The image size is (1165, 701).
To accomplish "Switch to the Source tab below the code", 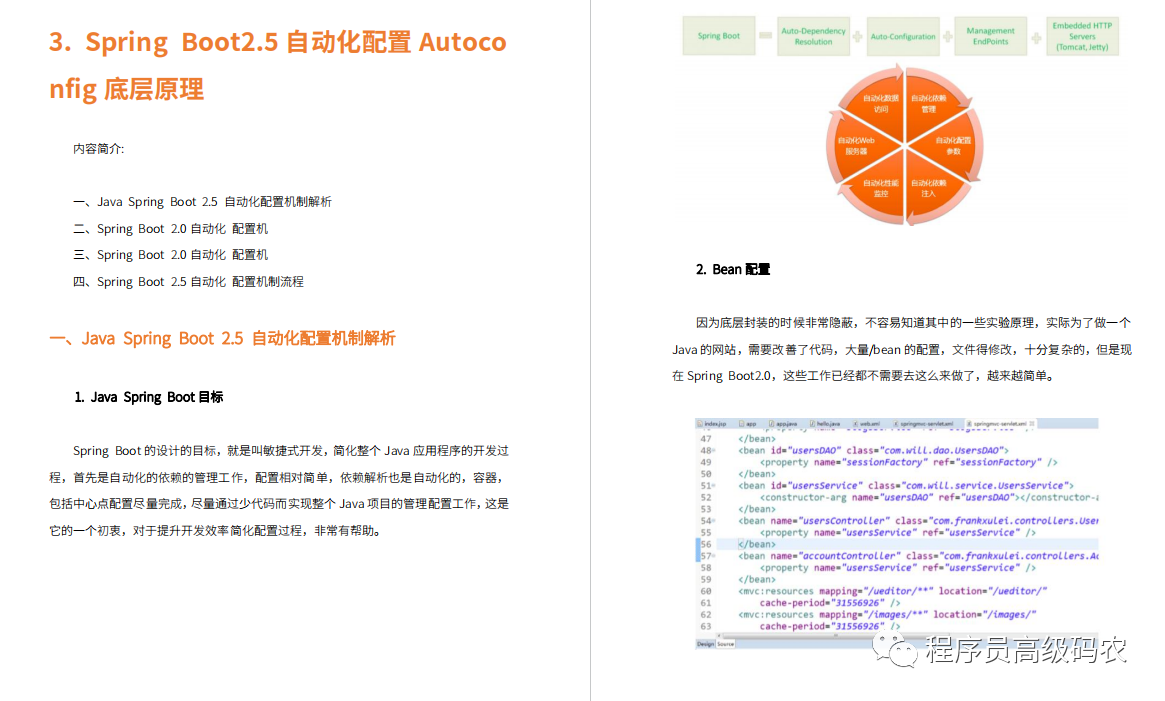I will click(x=725, y=644).
